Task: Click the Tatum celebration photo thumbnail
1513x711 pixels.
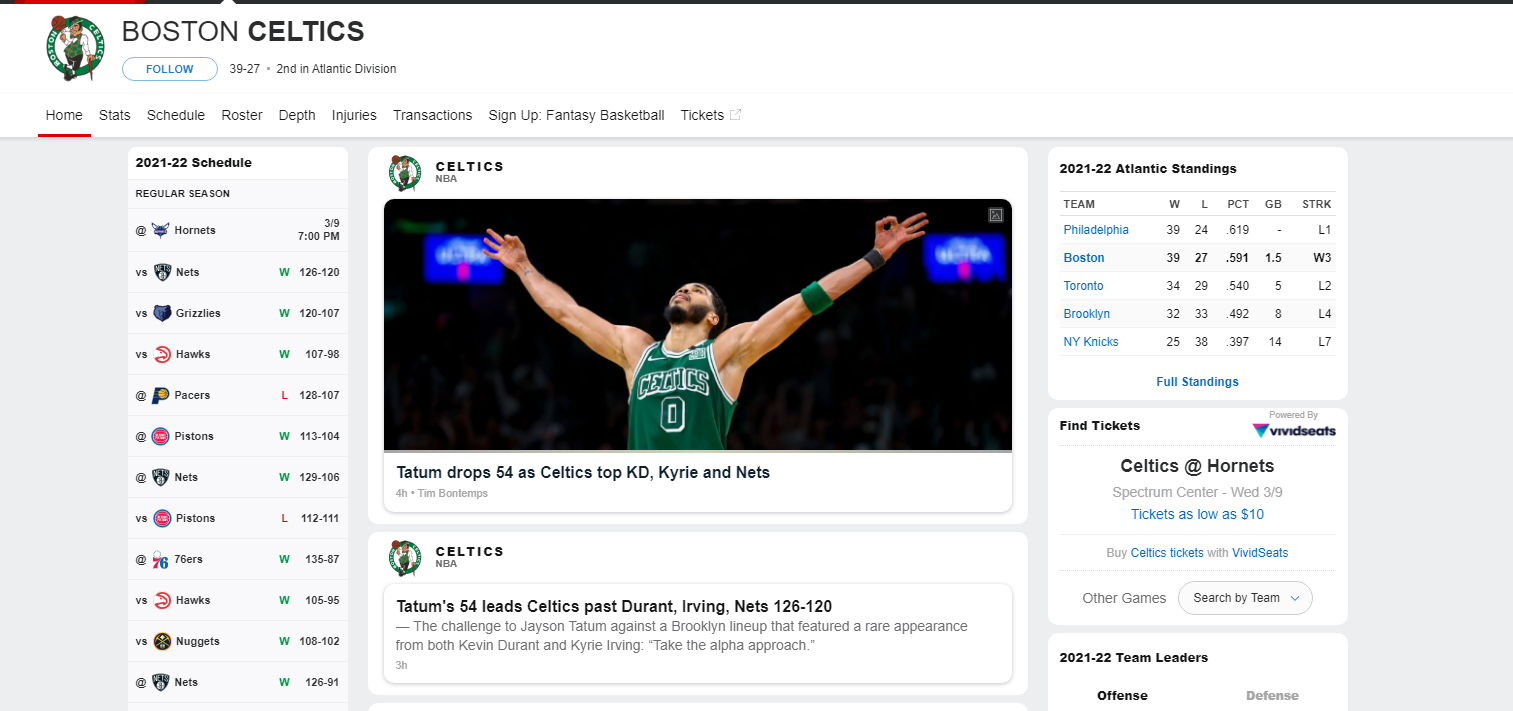Action: coord(698,325)
